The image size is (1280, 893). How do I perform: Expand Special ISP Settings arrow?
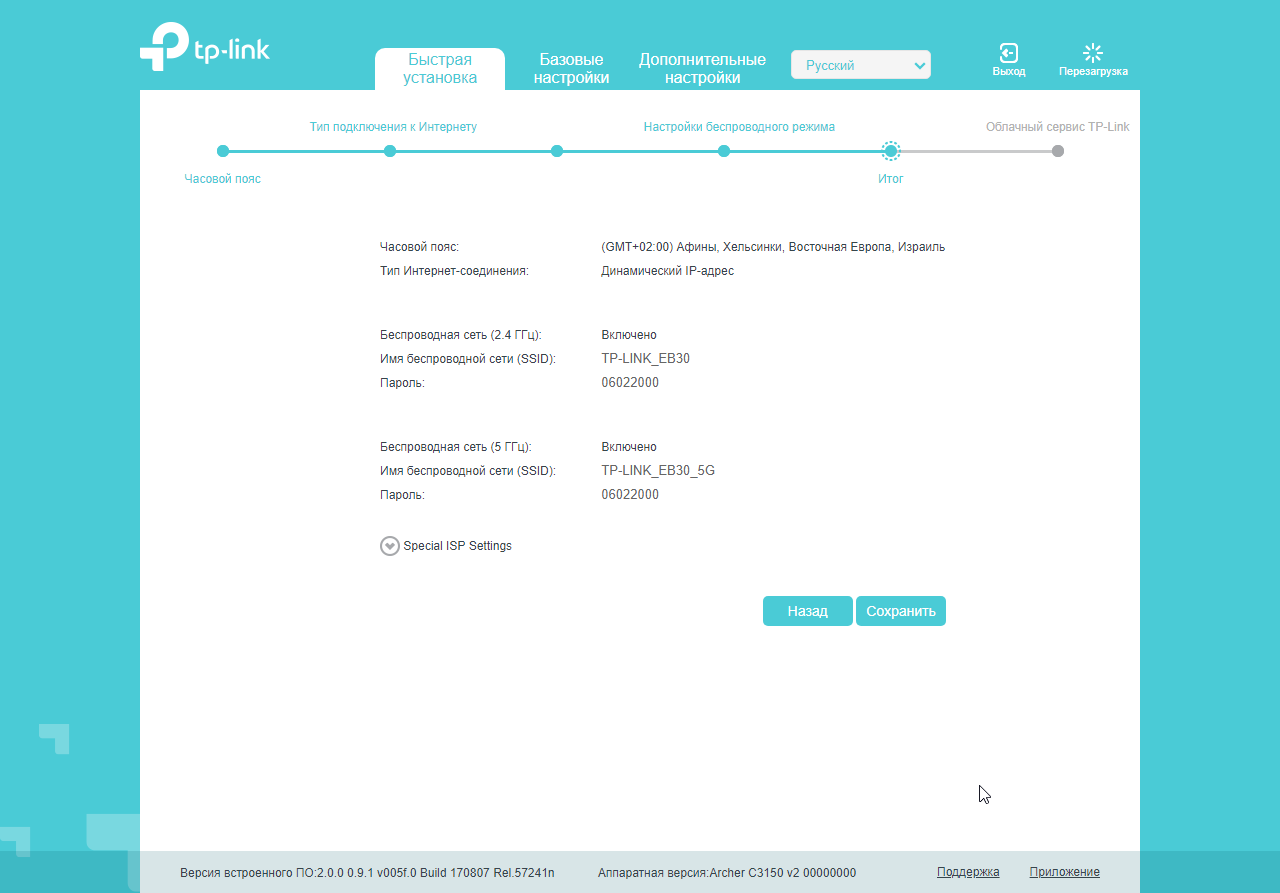[390, 546]
